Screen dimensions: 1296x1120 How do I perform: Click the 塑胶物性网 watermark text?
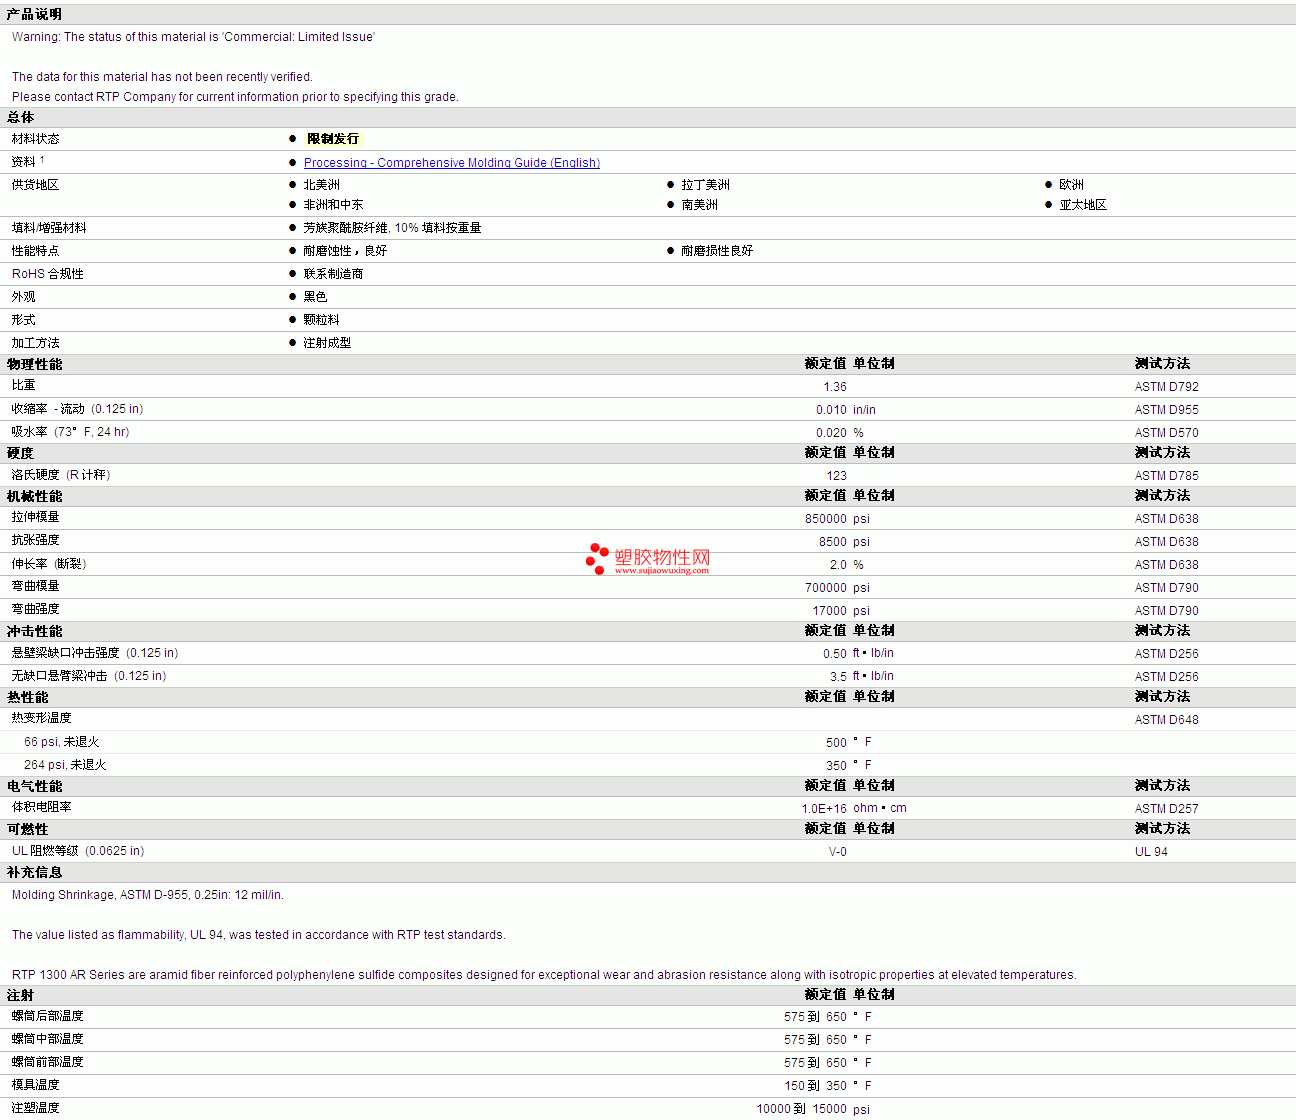click(662, 557)
